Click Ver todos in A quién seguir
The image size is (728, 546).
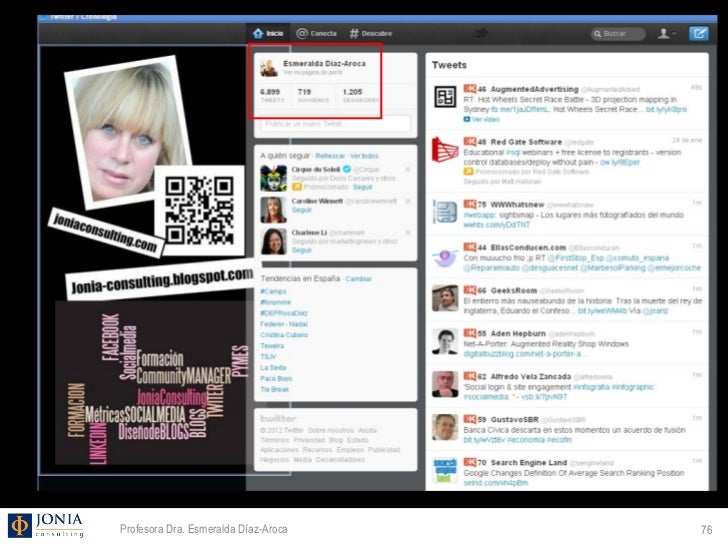tap(364, 156)
